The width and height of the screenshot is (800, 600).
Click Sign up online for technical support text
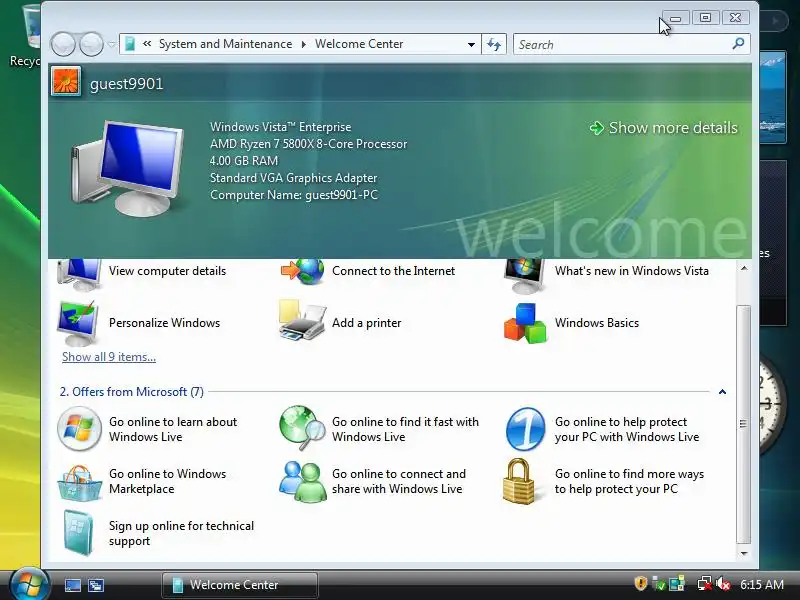[x=181, y=533]
